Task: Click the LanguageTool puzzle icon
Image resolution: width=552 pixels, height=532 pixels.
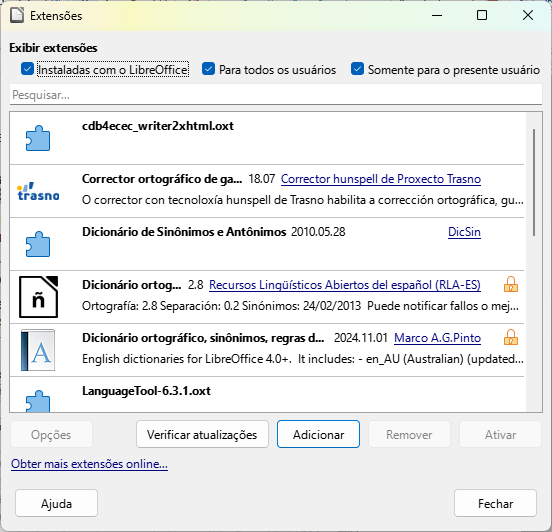Action: click(x=38, y=401)
